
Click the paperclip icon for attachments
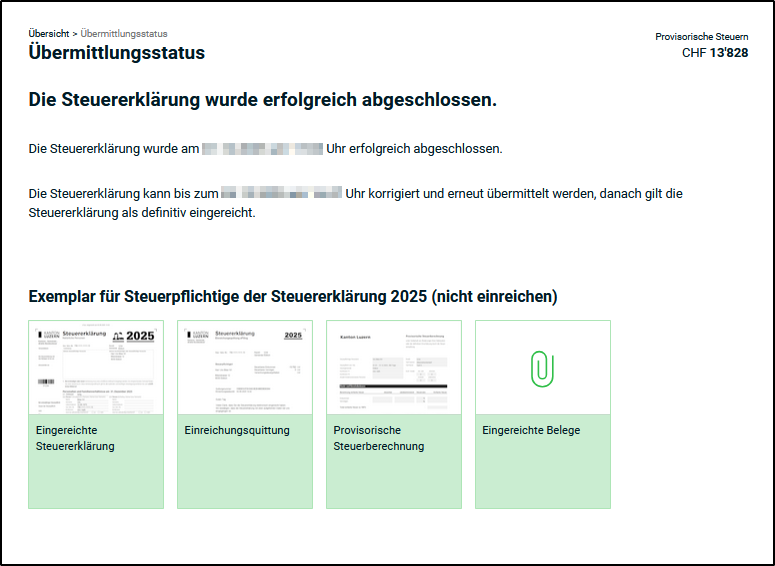542,368
